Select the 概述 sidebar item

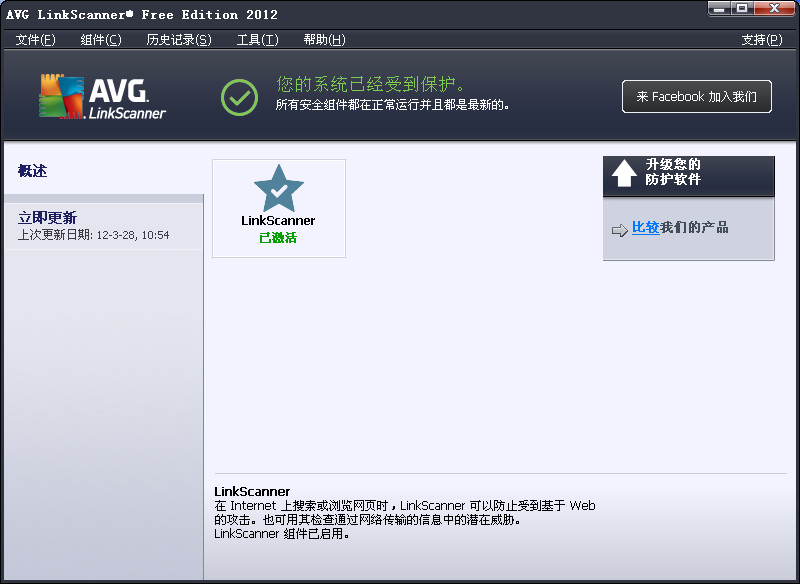tap(33, 171)
